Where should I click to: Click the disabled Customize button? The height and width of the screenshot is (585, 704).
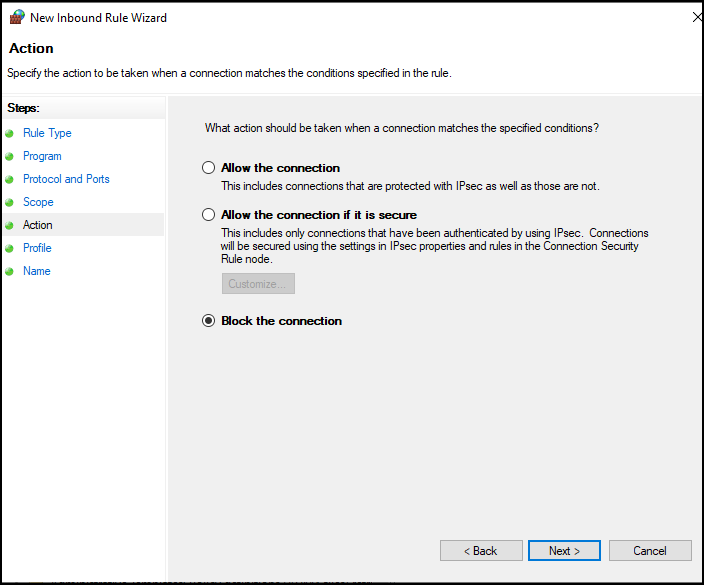pyautogui.click(x=258, y=284)
